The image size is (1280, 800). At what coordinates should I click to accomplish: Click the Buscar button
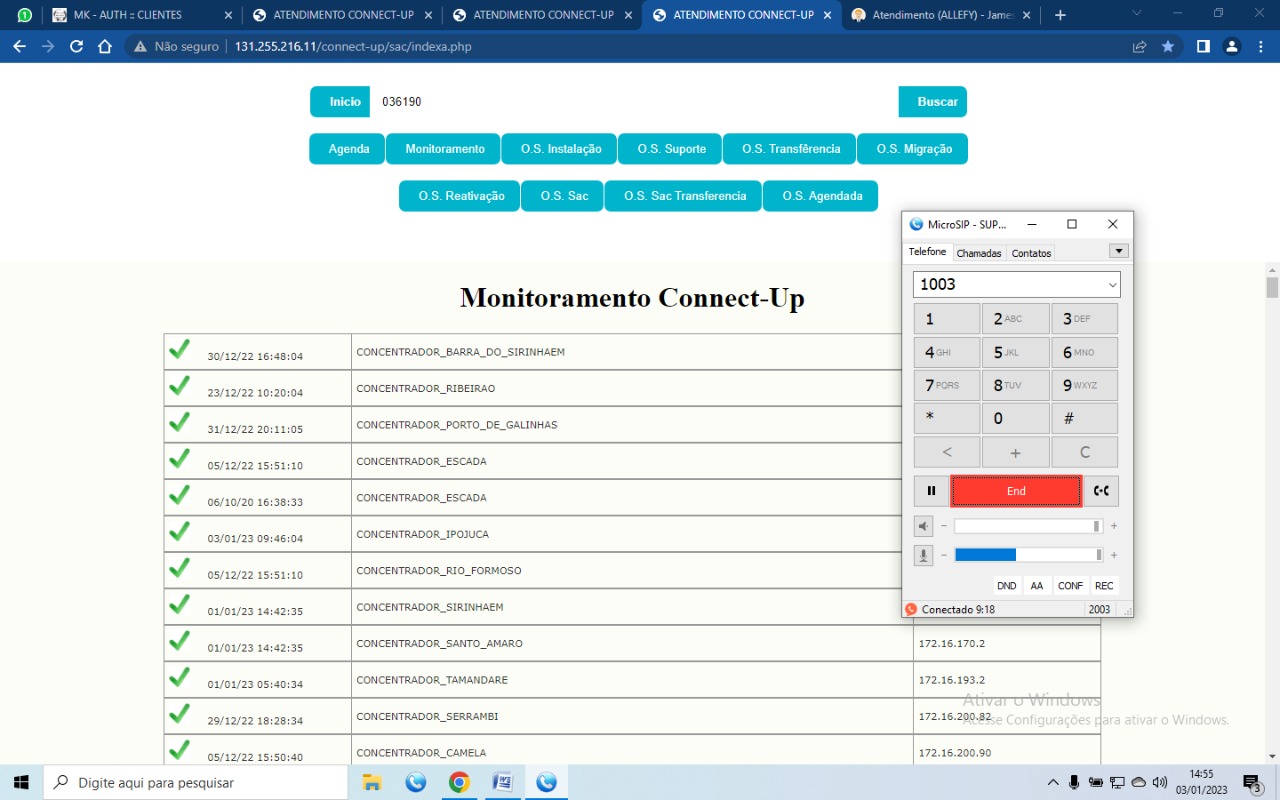pos(933,102)
